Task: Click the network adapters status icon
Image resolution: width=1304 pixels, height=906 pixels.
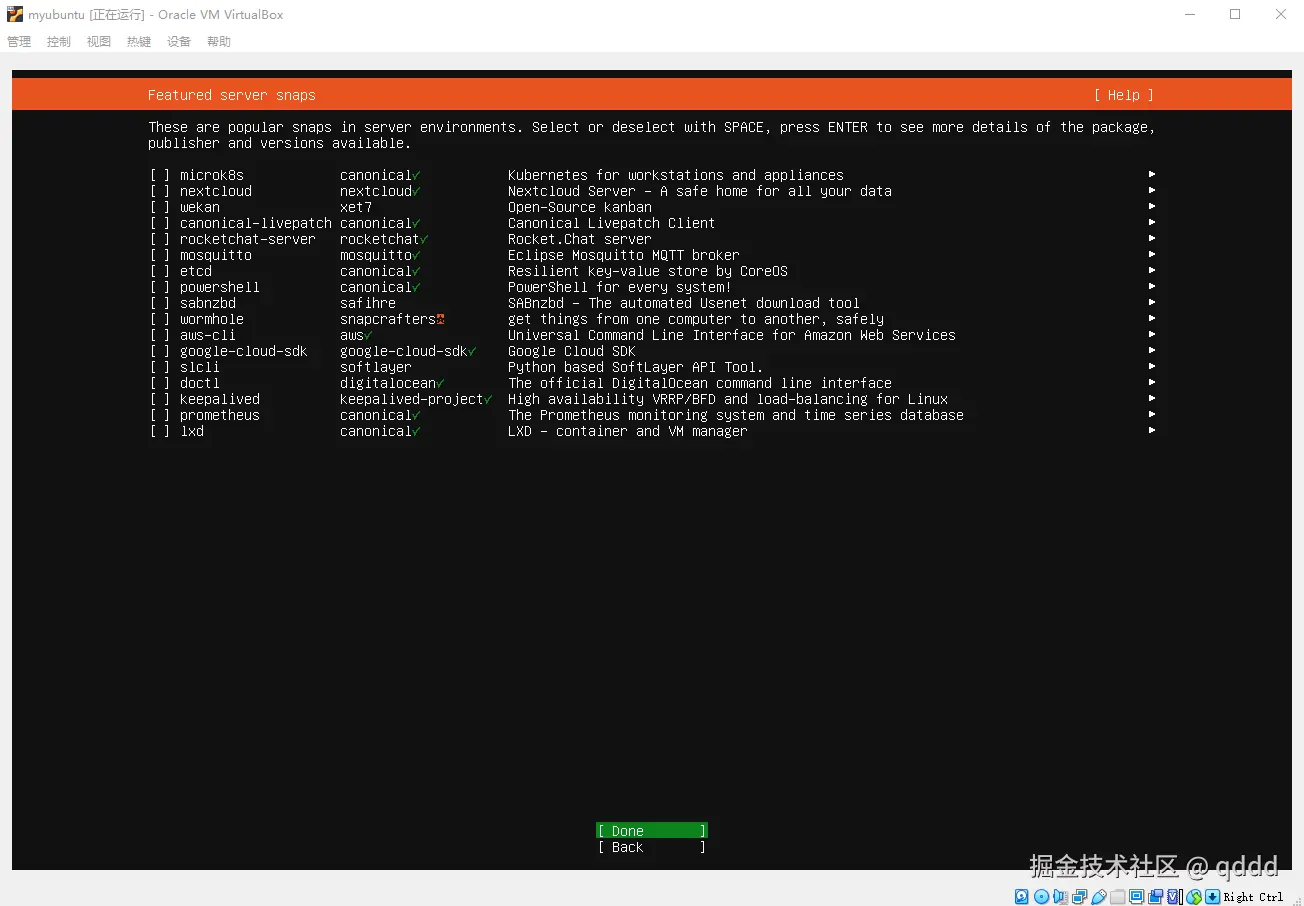Action: (x=1079, y=897)
